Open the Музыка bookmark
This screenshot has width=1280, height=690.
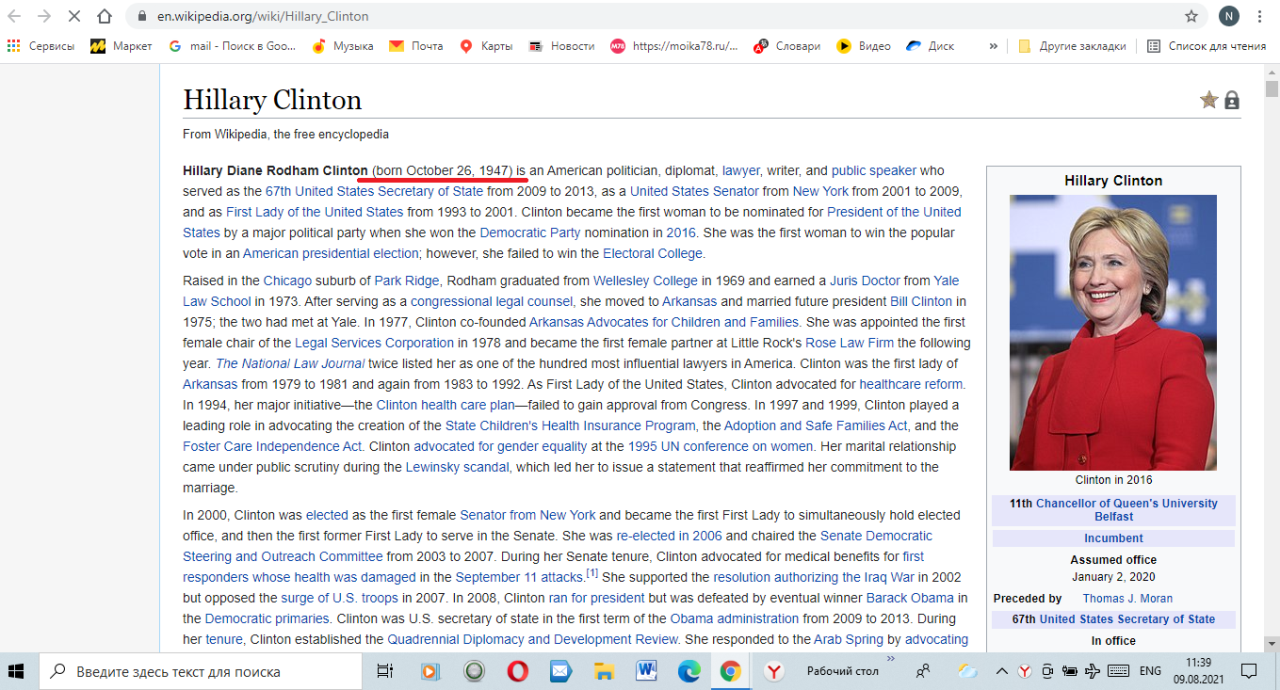[x=342, y=46]
